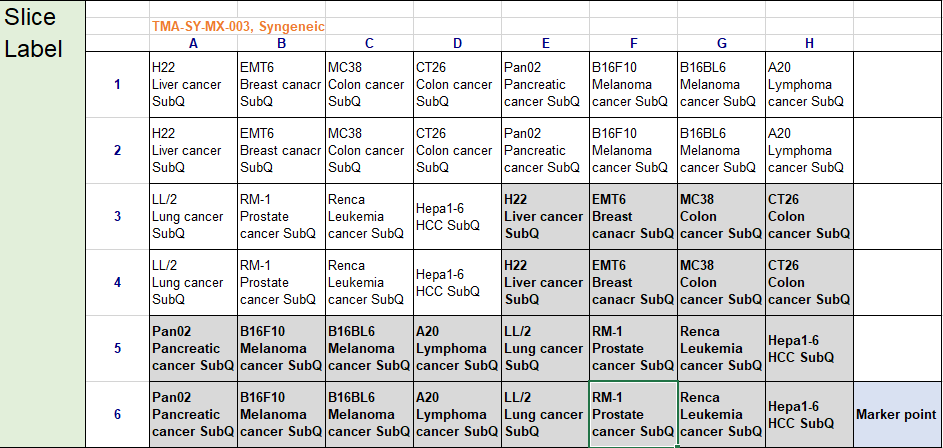Screen dimensions: 943x448
Task: Select column header A
Action: click(x=193, y=43)
